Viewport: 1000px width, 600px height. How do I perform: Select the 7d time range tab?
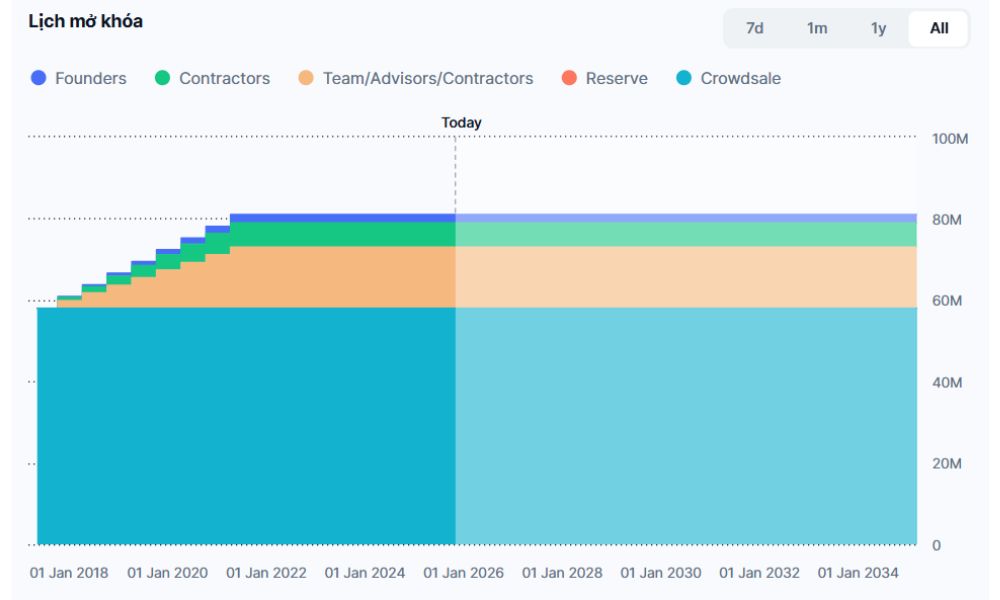click(x=755, y=29)
